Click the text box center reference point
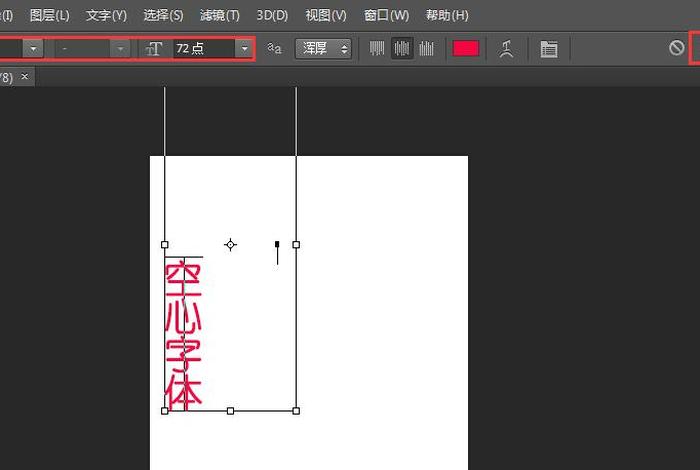Viewport: 700px width, 470px height. pyautogui.click(x=230, y=245)
